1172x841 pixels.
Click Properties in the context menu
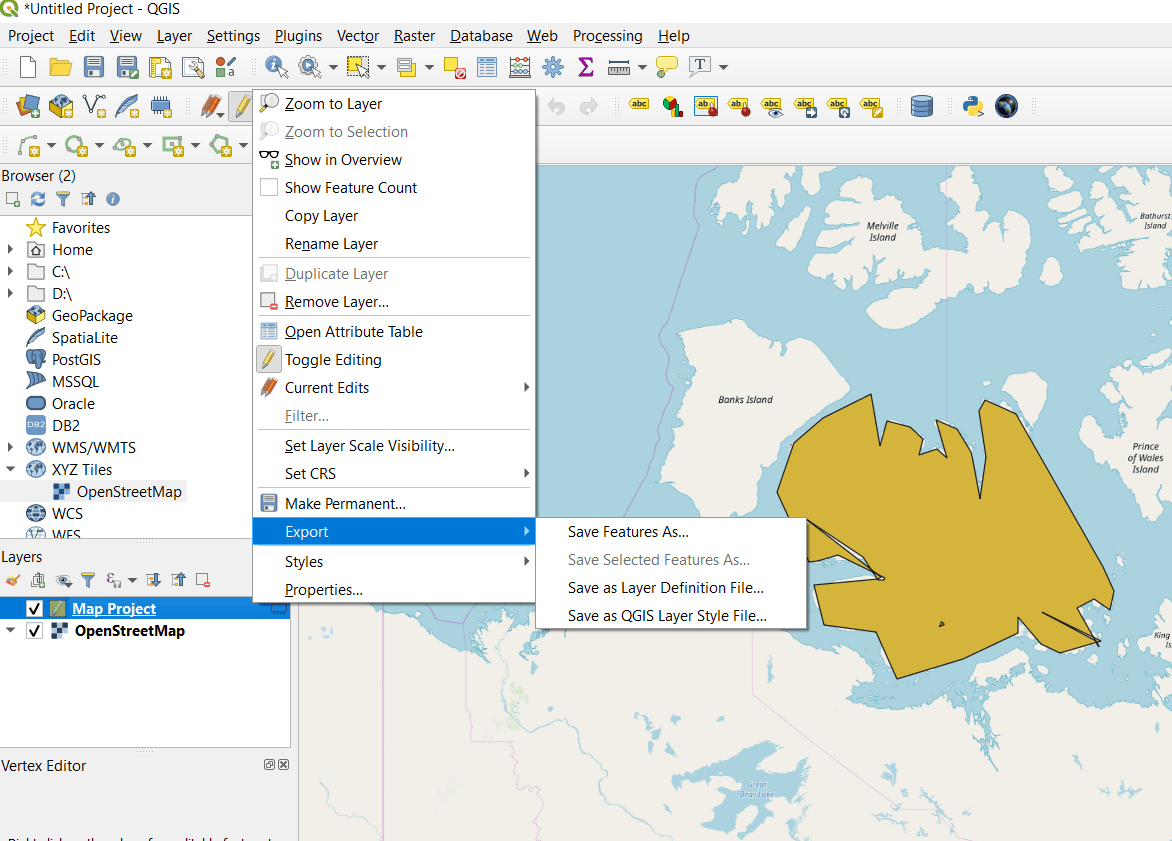click(x=323, y=590)
